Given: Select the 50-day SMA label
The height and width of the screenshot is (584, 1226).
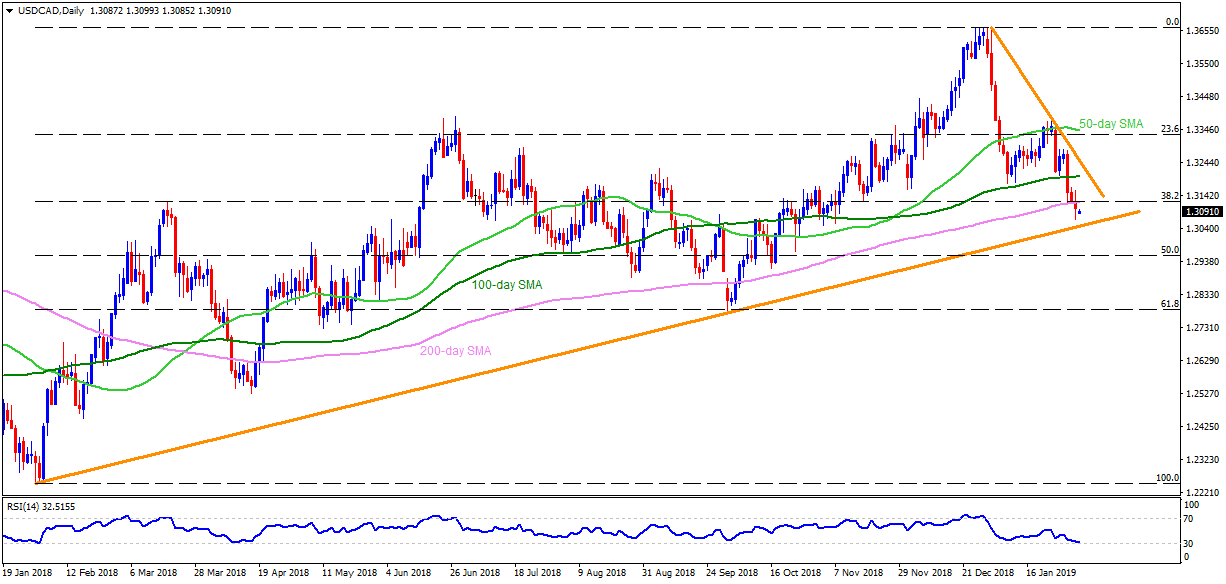Looking at the screenshot, I should click(x=1110, y=123).
